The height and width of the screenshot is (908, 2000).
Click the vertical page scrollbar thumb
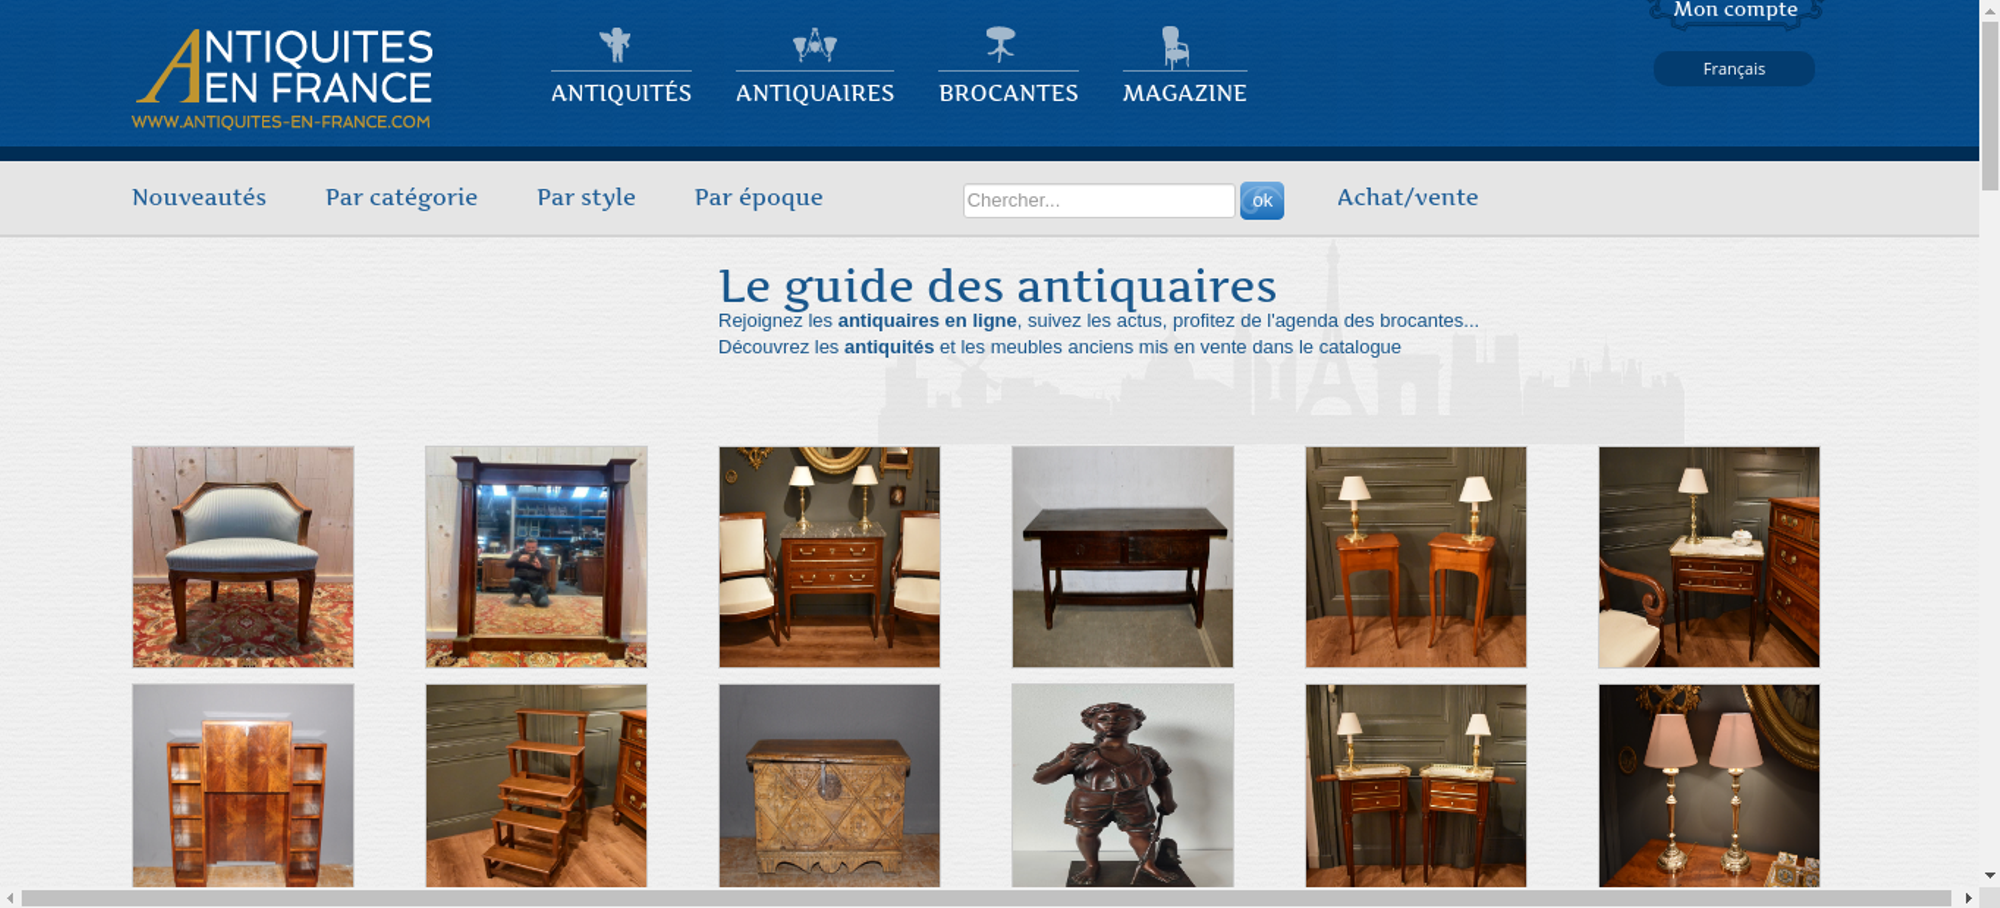[1990, 105]
